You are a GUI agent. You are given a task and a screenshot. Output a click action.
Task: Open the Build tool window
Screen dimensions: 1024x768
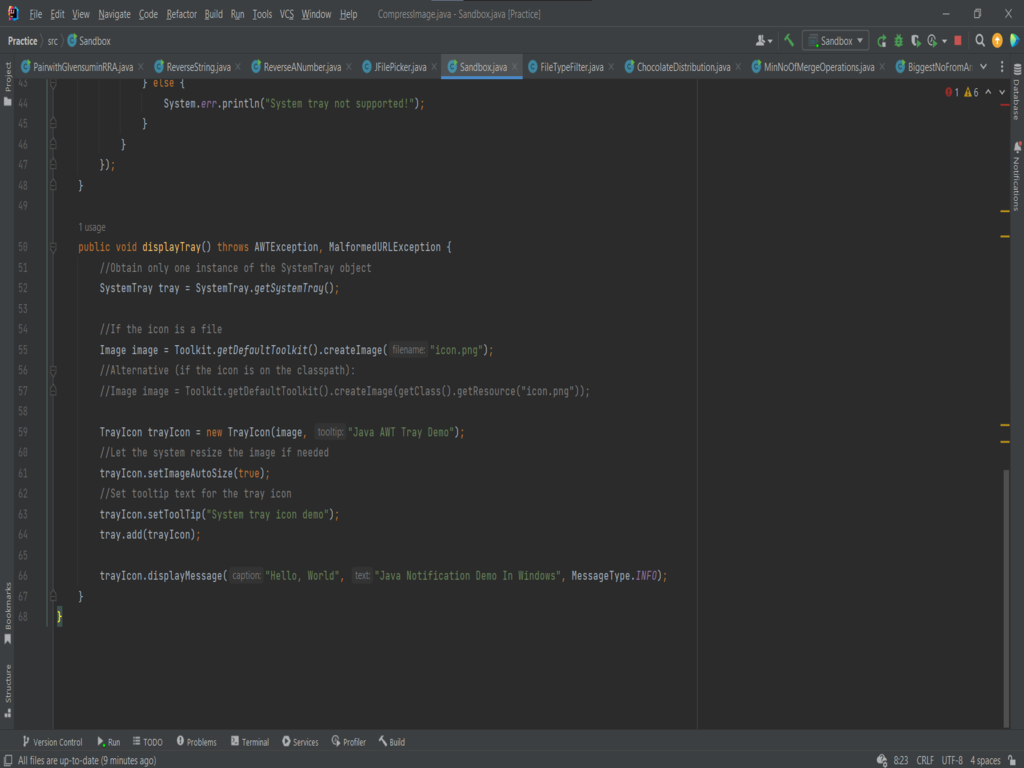pos(392,742)
